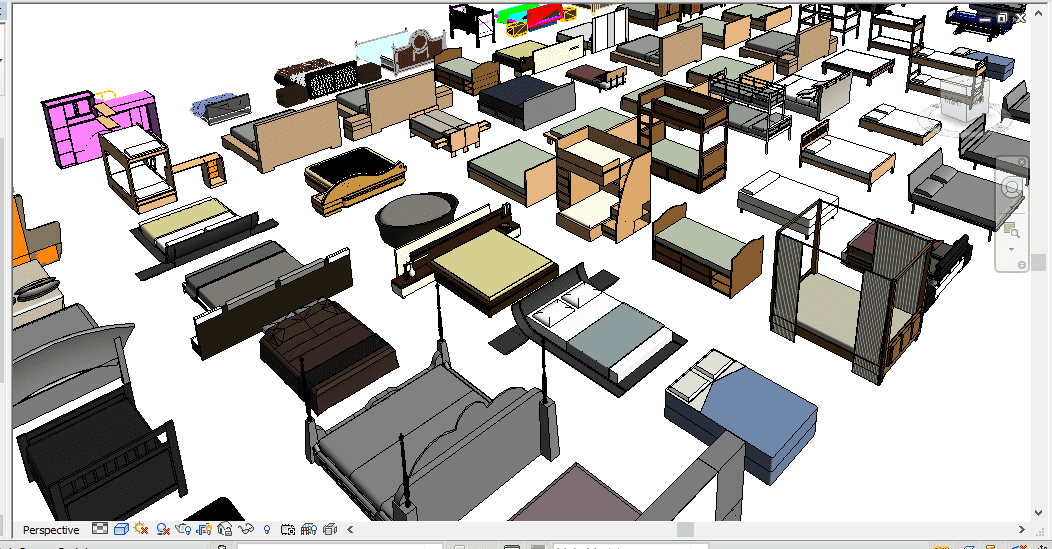
Task: Toggle the Sun Path setting
Action: (x=142, y=529)
